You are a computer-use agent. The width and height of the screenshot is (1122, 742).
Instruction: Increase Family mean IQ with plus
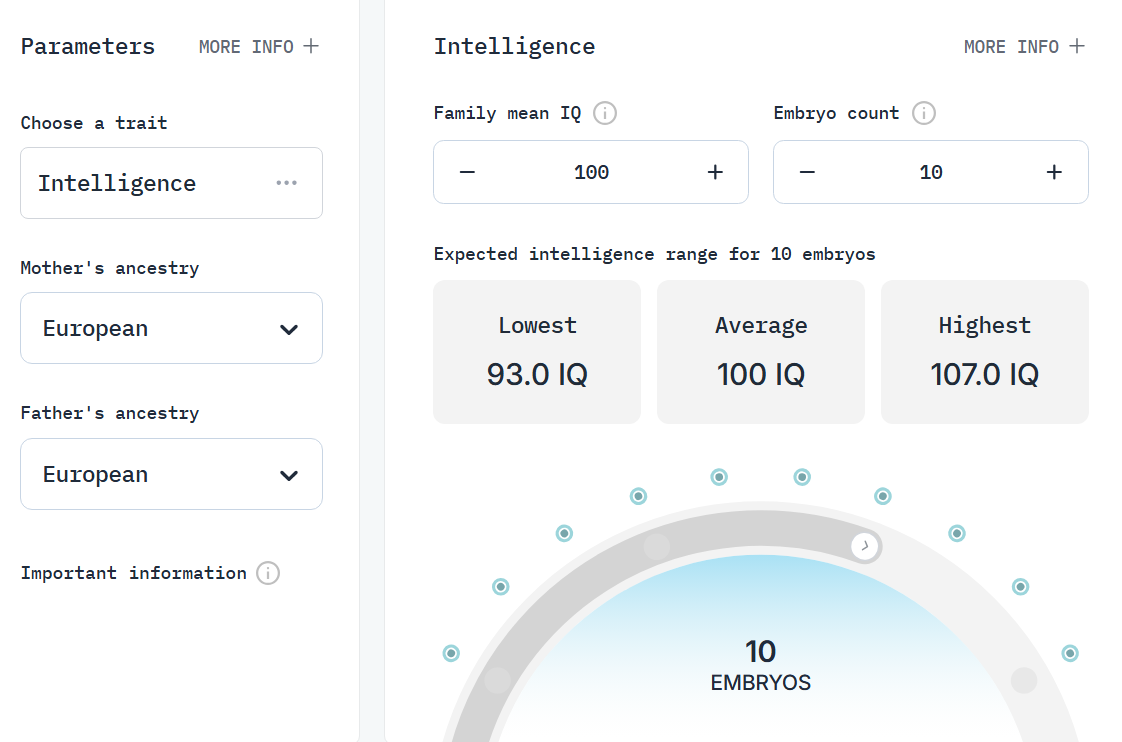tap(715, 172)
